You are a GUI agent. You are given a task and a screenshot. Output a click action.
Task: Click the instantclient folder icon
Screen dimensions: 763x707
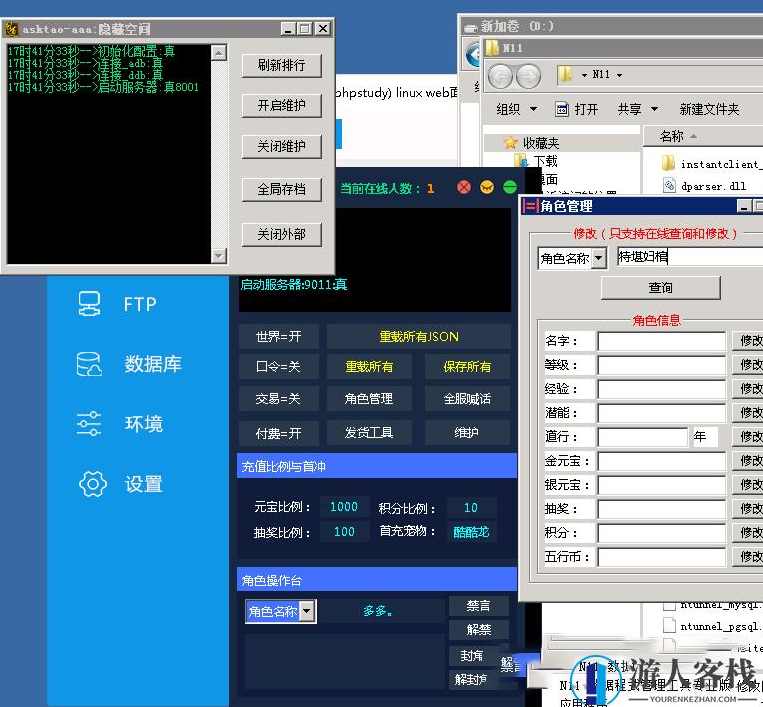click(x=669, y=163)
